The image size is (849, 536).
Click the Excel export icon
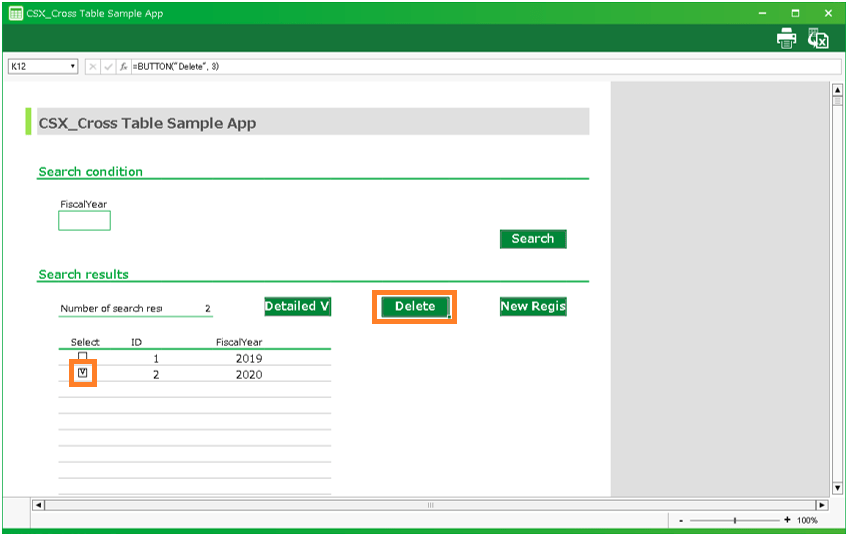pos(818,39)
